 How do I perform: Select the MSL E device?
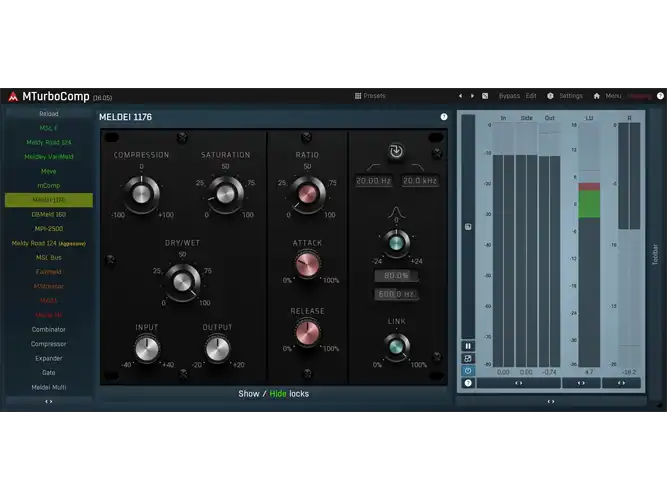pyautogui.click(x=49, y=128)
